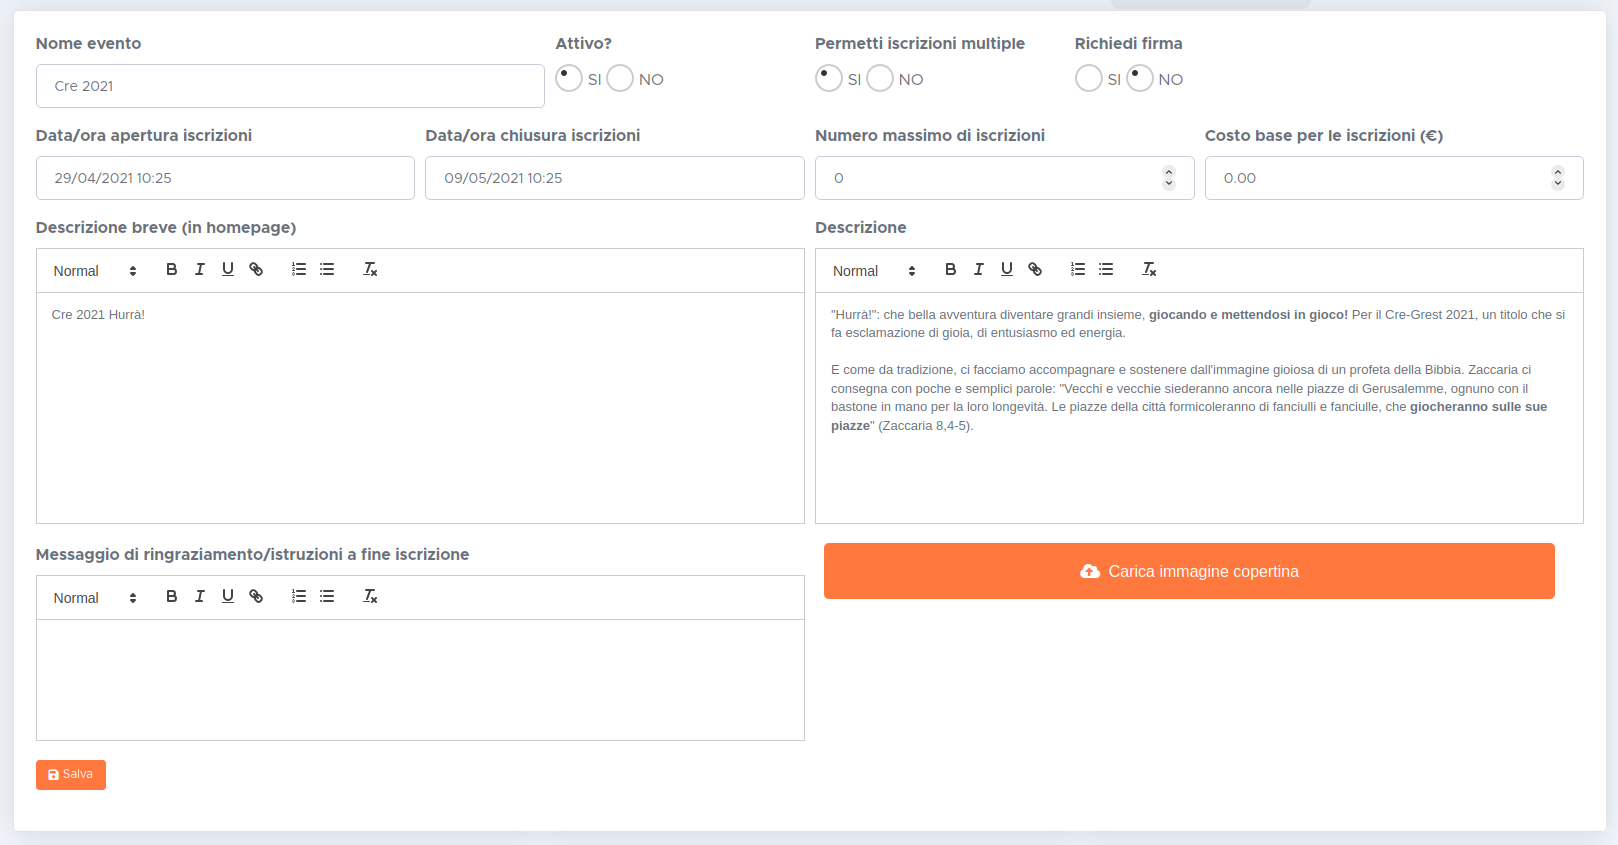This screenshot has height=845, width=1618.
Task: Add bullet list in Messaggio di ringraziamento editor
Action: (x=327, y=596)
